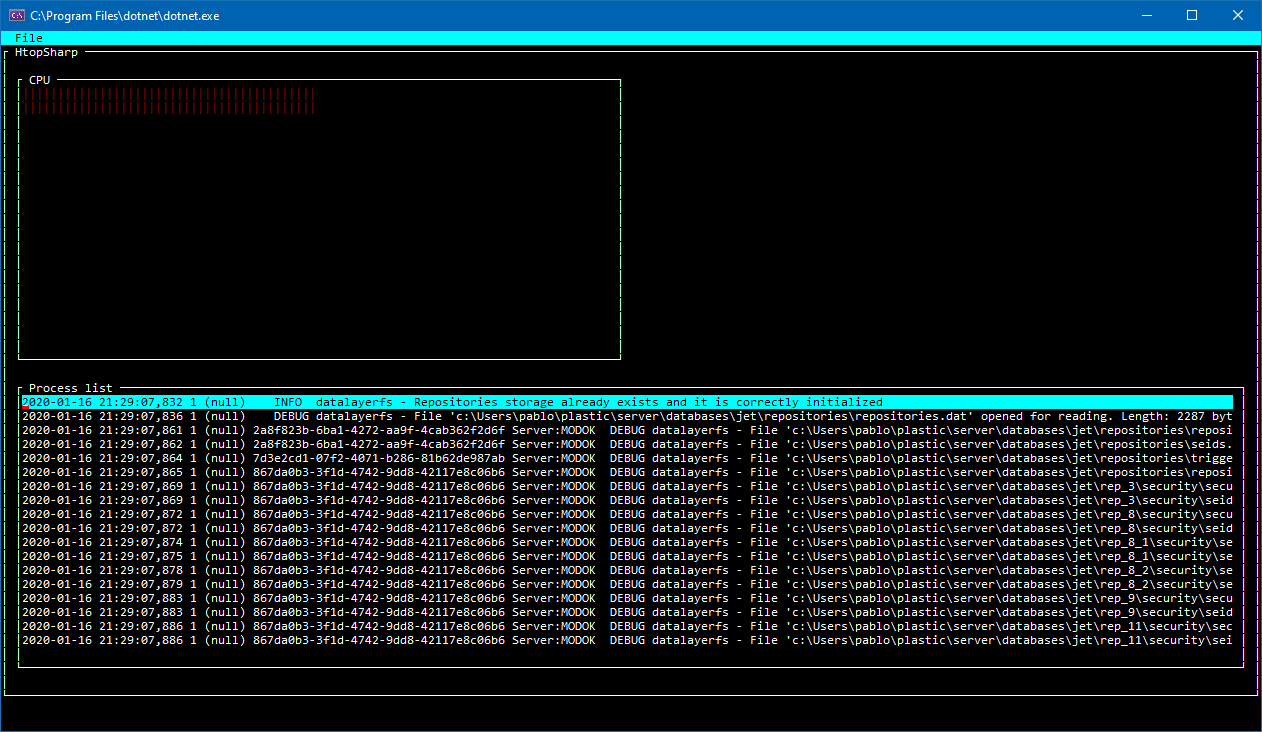Select the row with GUID 7d3e2cd1-07f2-4071-b286-81b62de987ab

(x=627, y=458)
